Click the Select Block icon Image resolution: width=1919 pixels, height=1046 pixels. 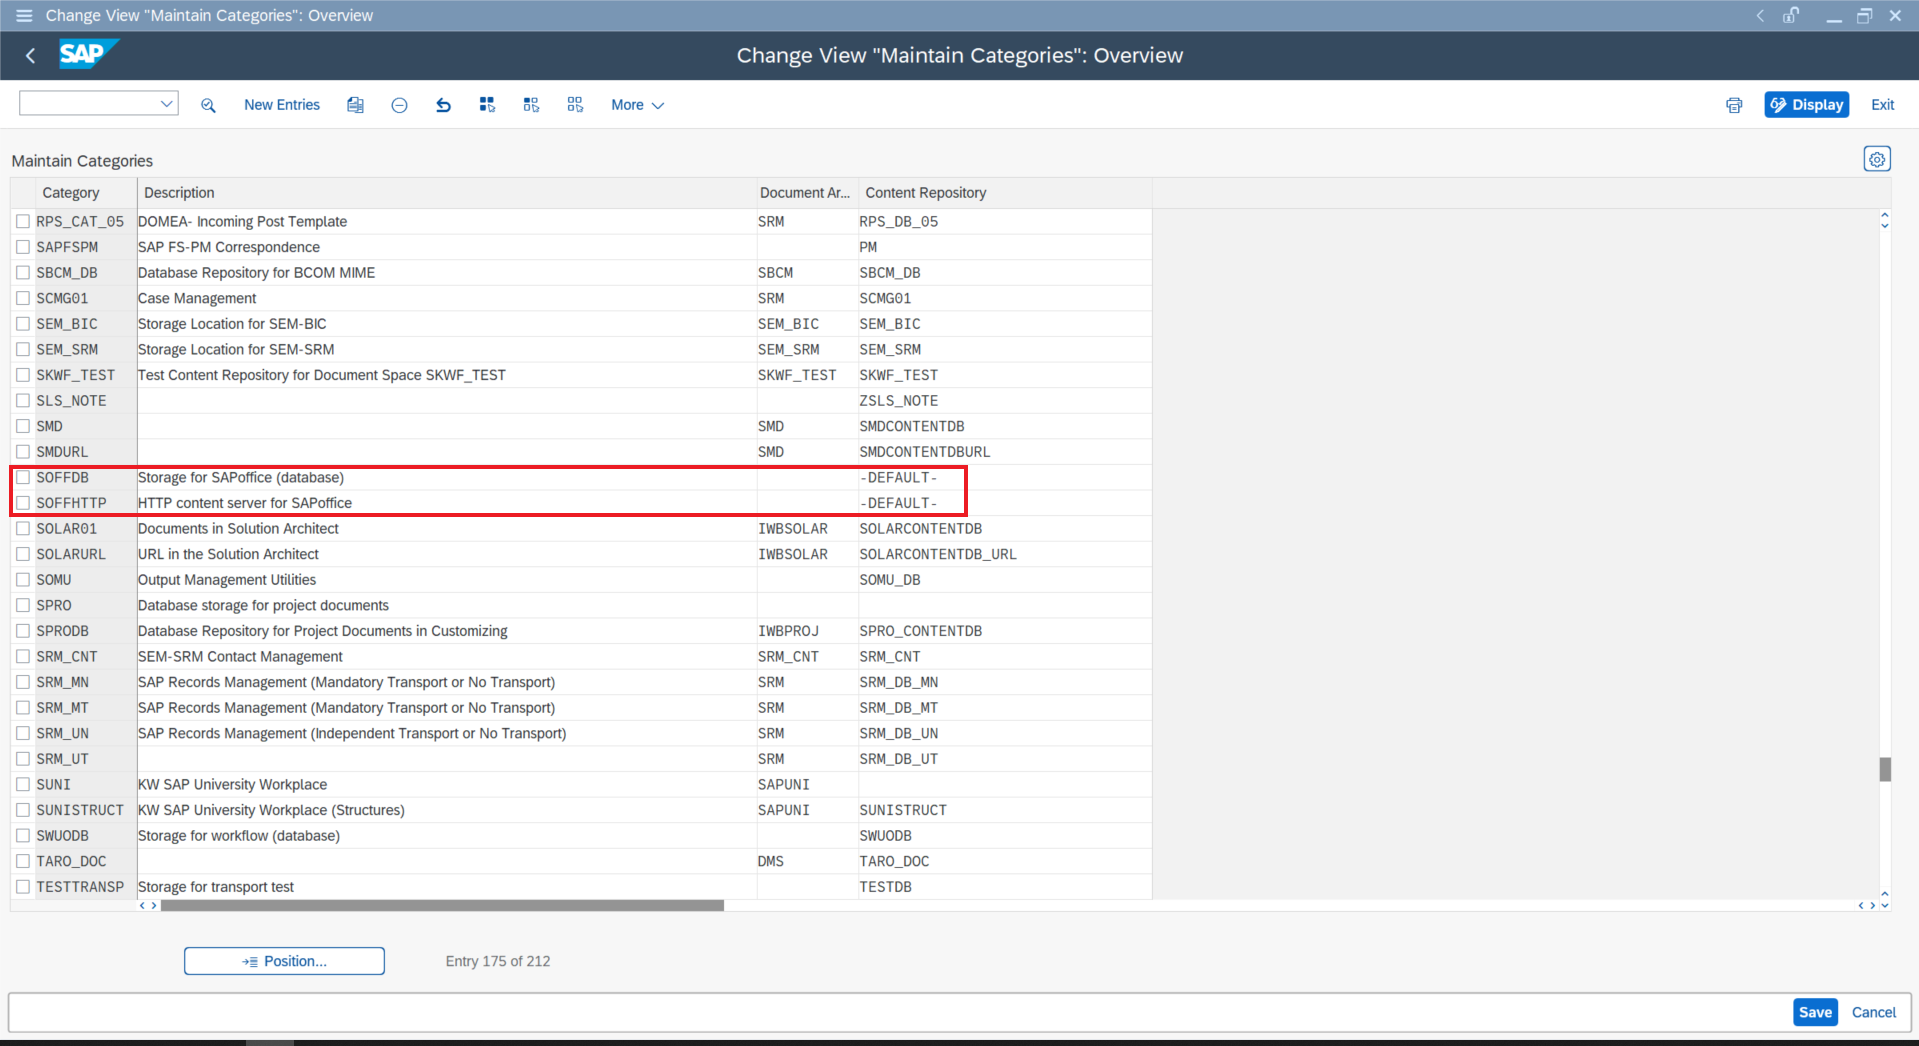pos(531,104)
